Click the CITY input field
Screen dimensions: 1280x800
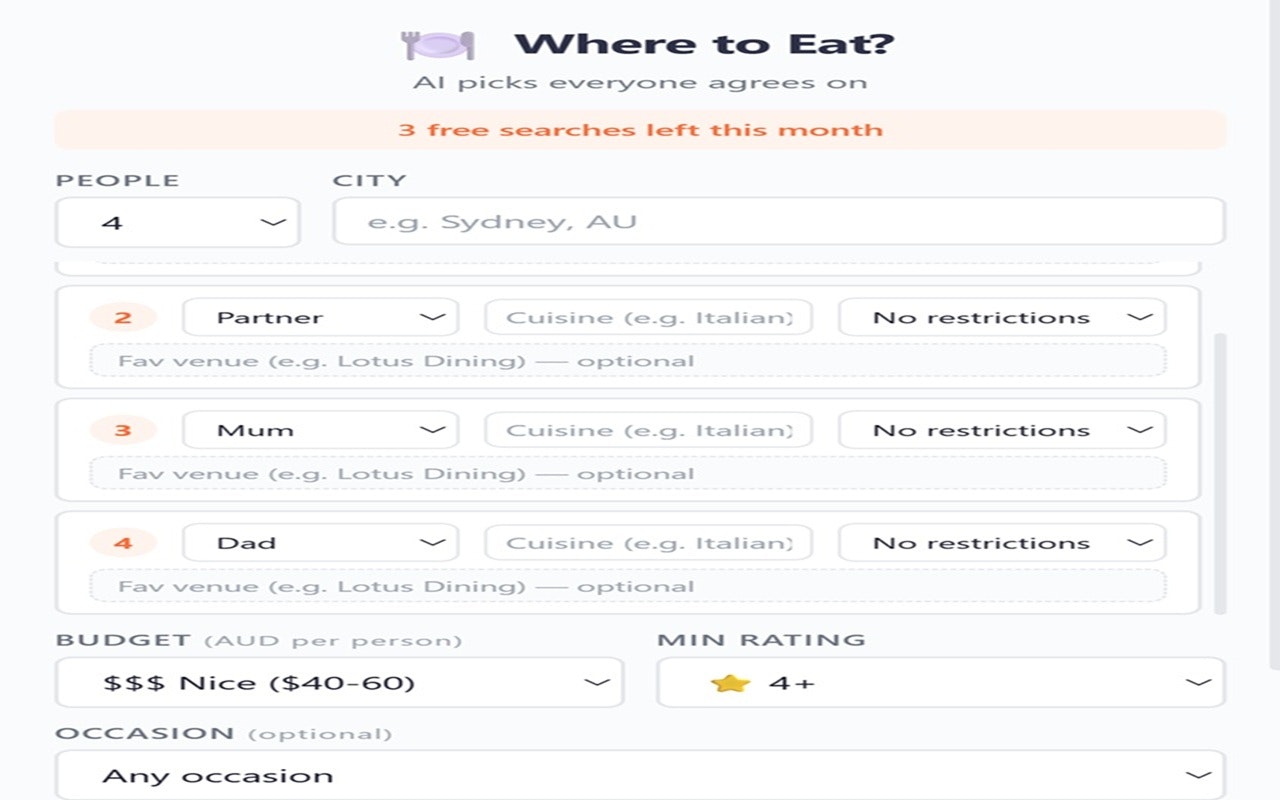coord(777,221)
